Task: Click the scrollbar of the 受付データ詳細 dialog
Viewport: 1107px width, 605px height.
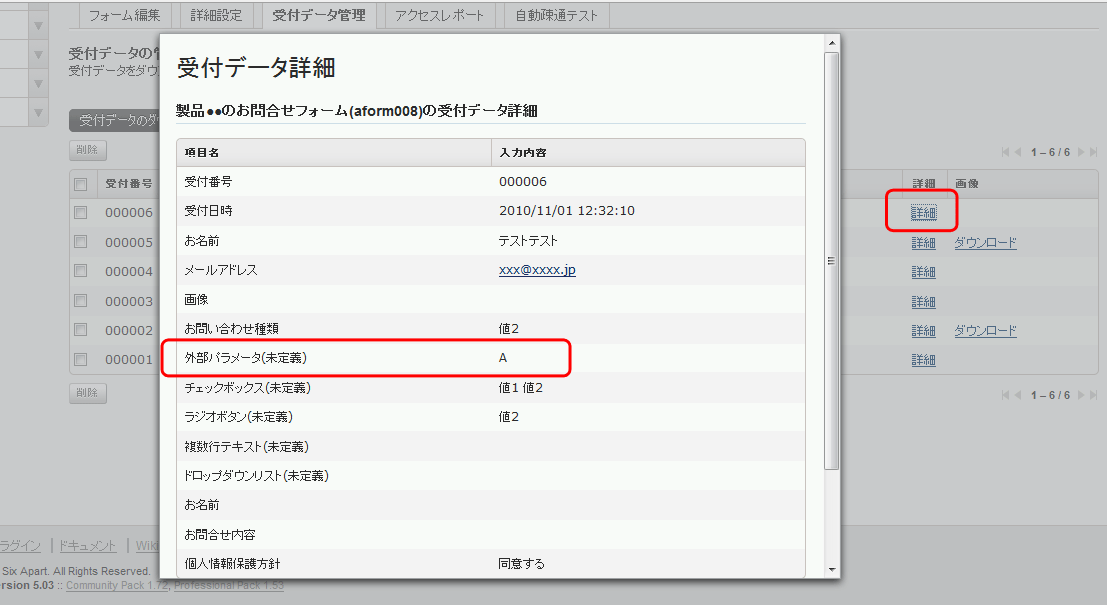Action: coord(831,260)
